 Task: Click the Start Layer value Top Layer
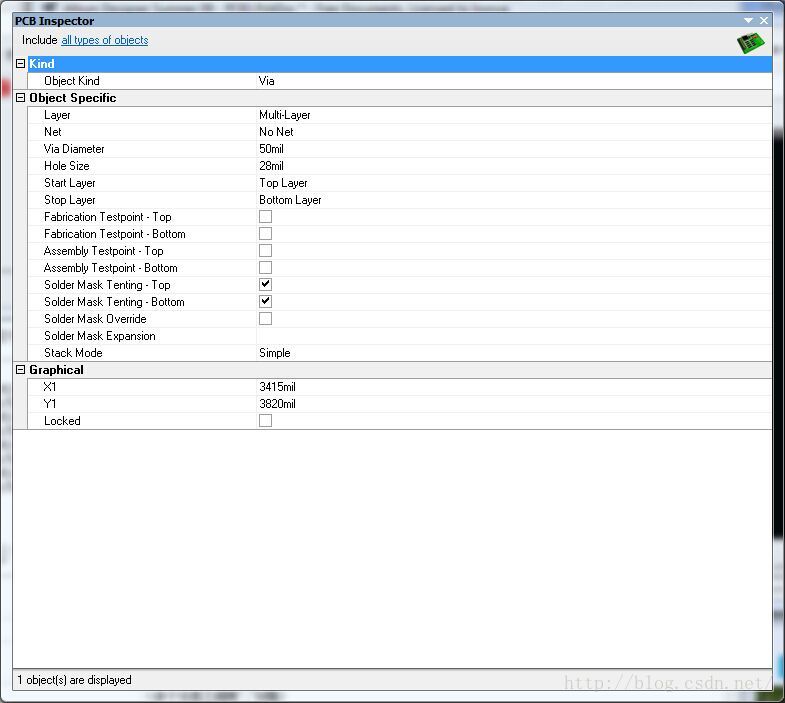(x=514, y=183)
